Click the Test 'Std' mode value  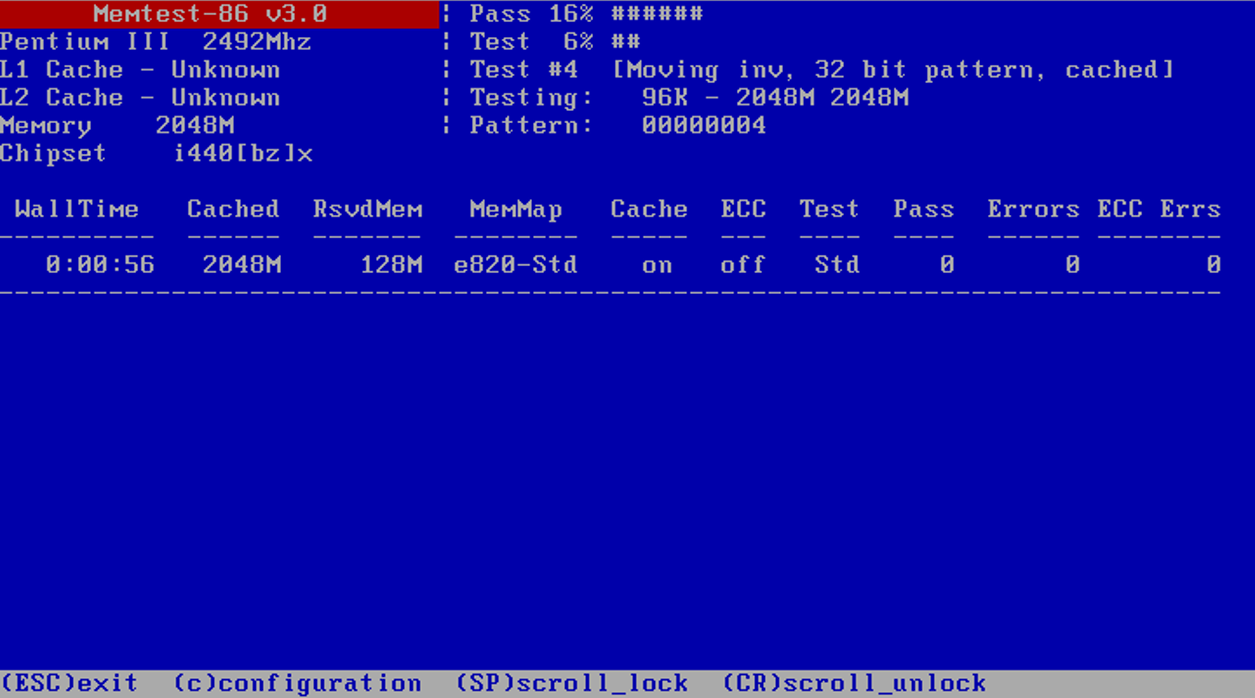[x=836, y=265]
